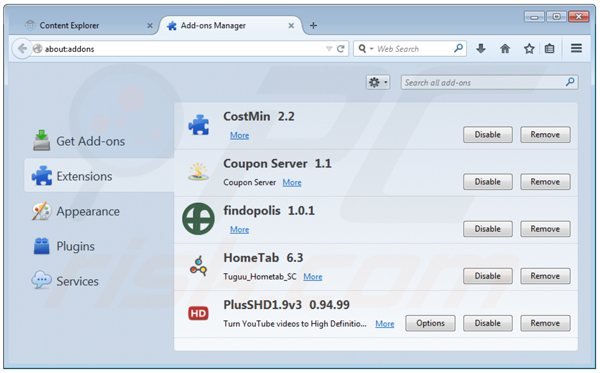Show bookmarks list clipboard icon

[549, 49]
